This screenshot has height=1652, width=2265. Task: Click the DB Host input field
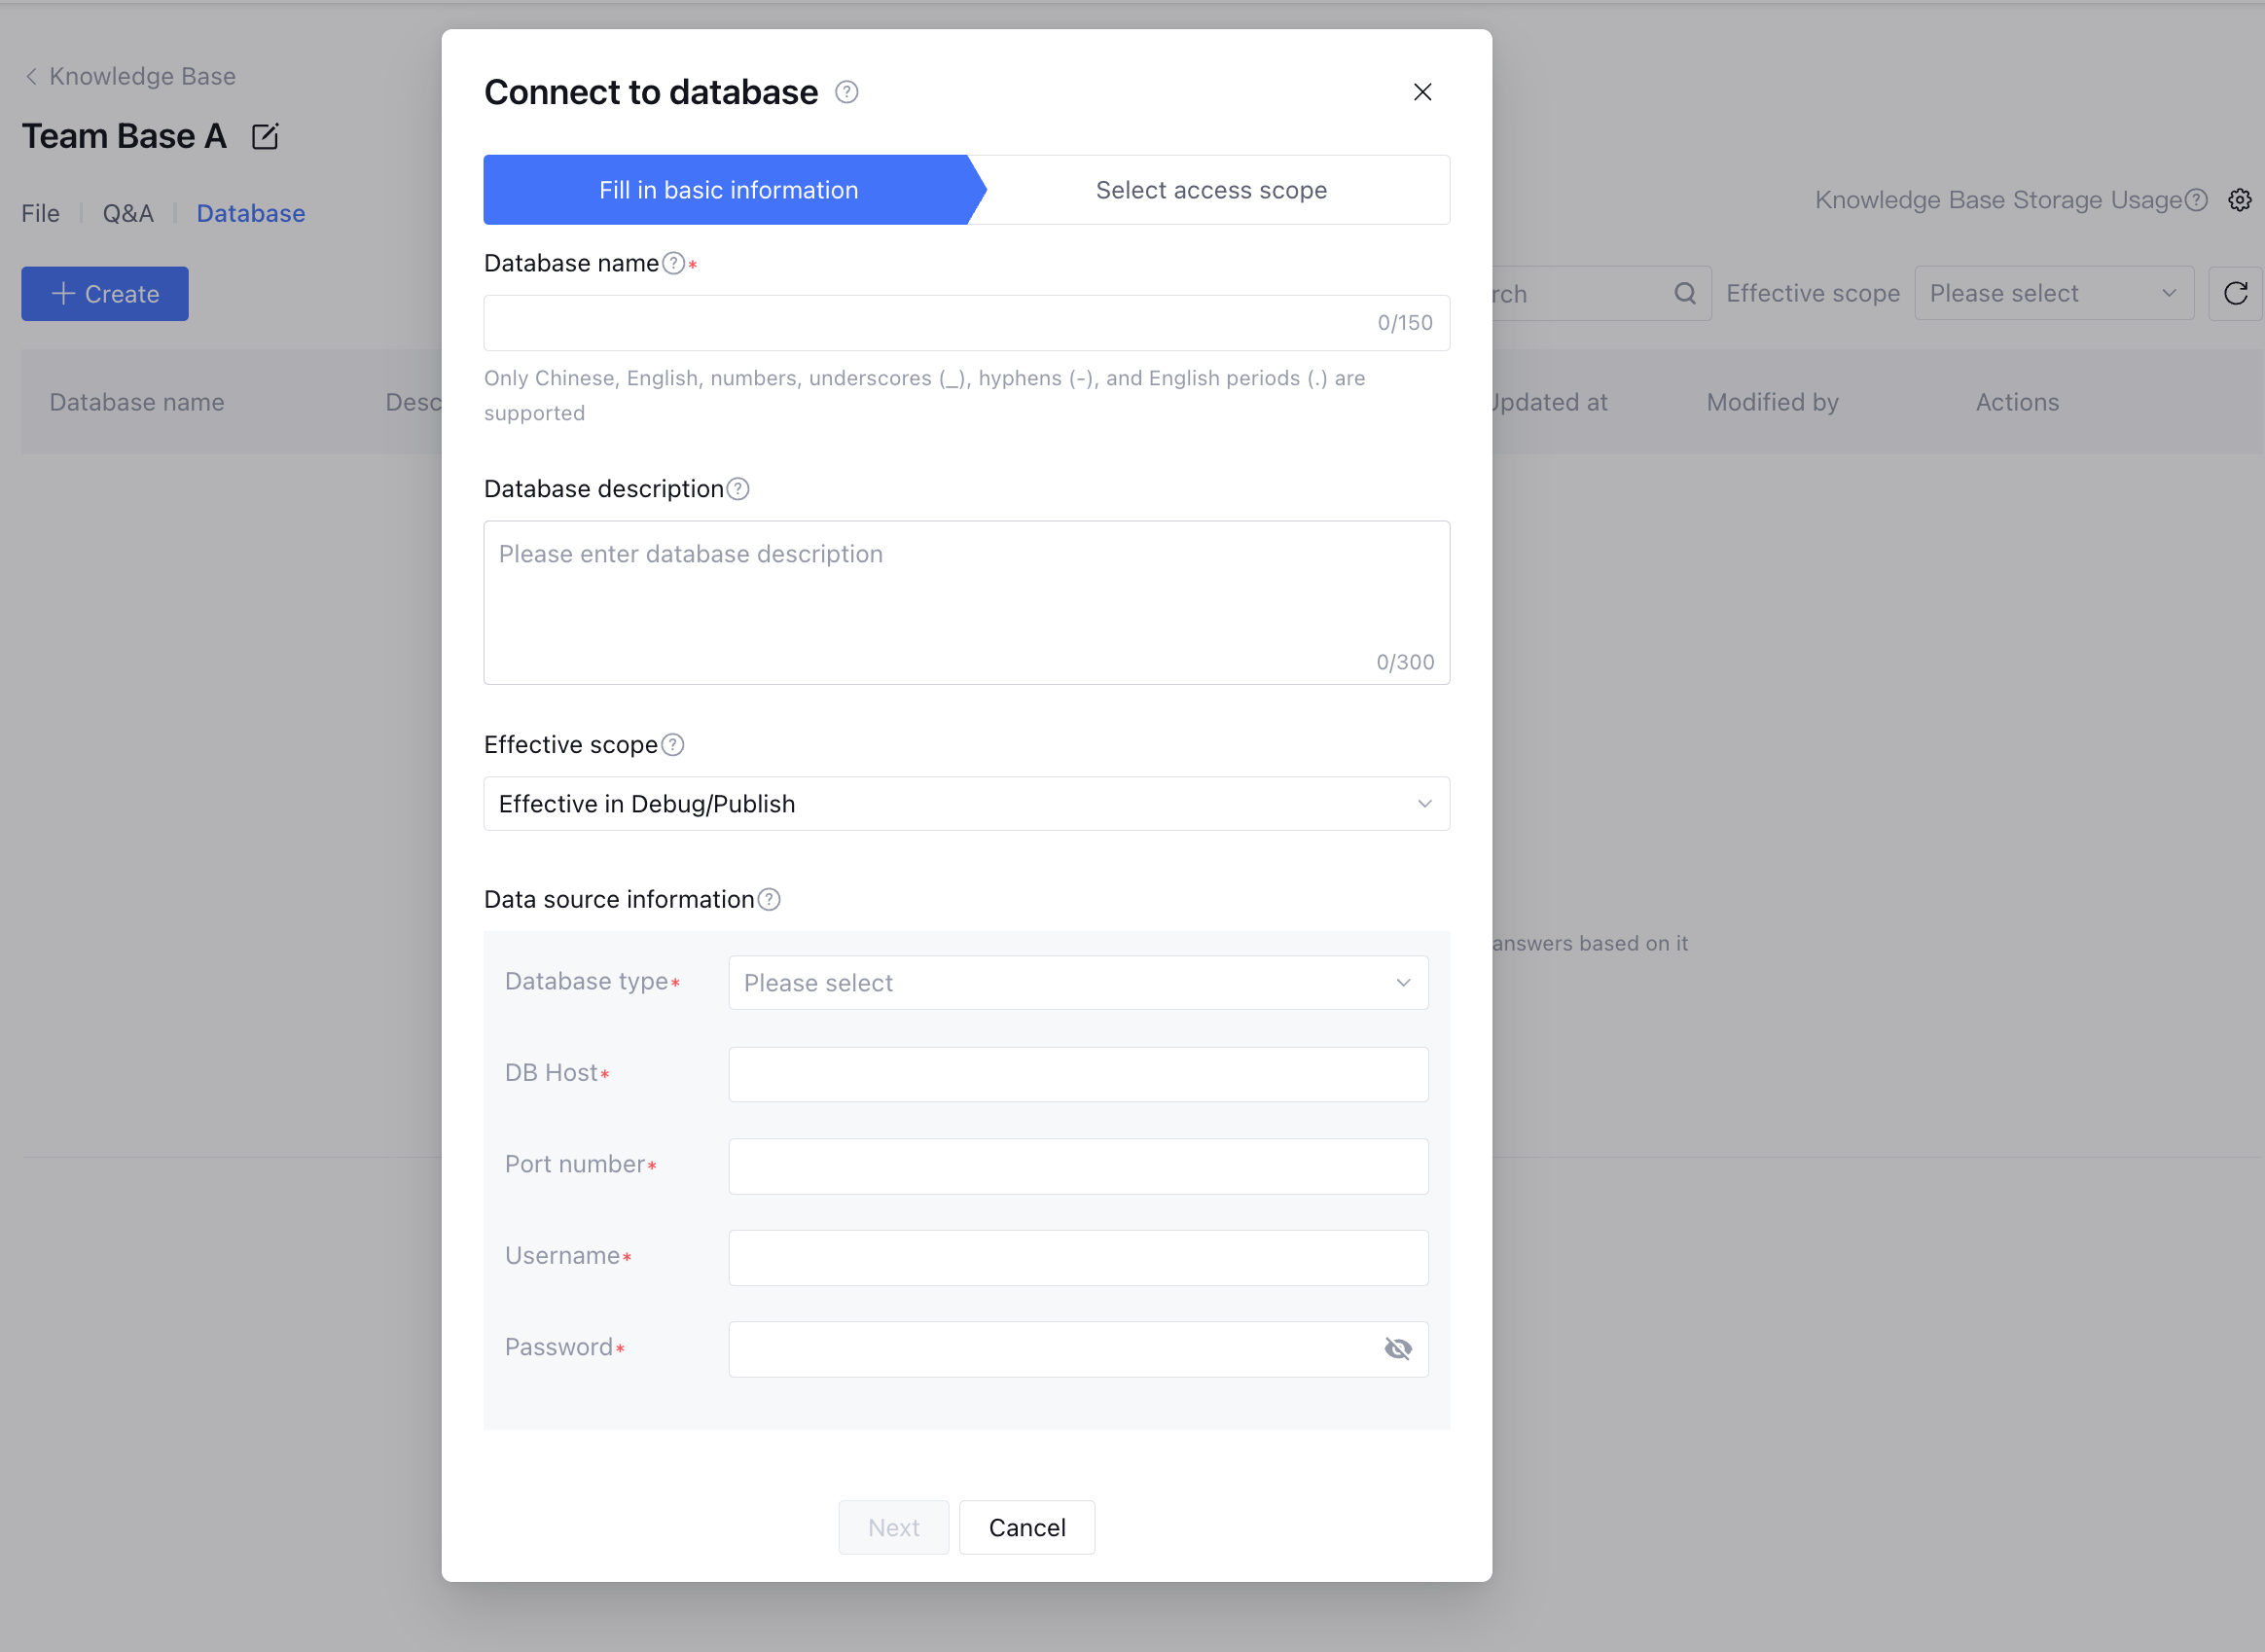pyautogui.click(x=1078, y=1074)
